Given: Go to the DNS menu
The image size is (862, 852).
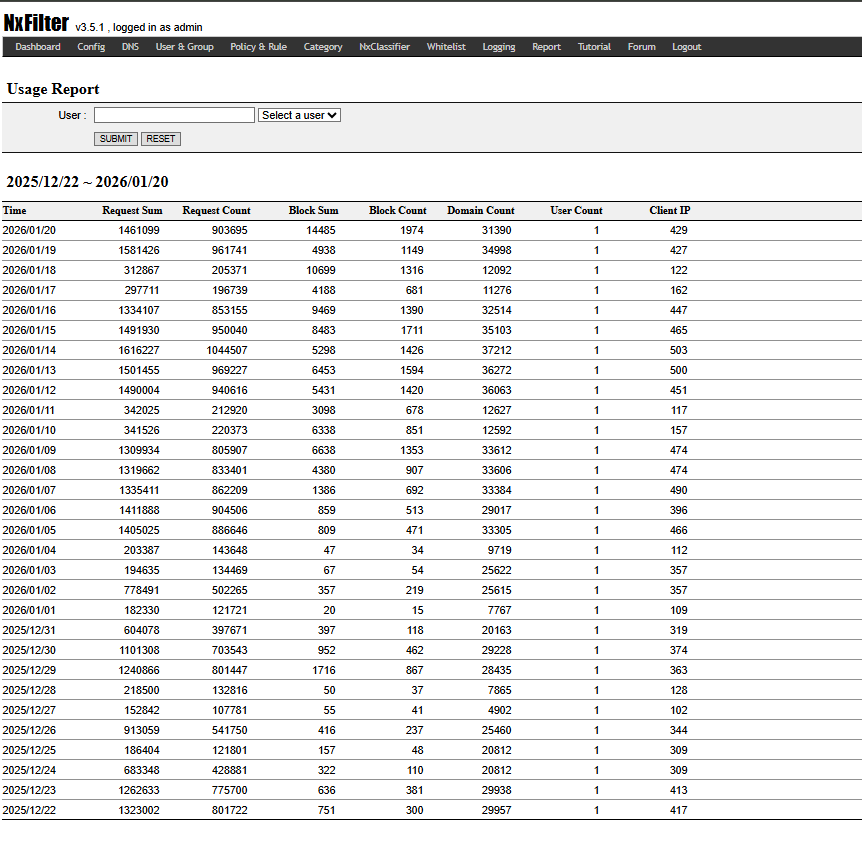Looking at the screenshot, I should tap(130, 47).
